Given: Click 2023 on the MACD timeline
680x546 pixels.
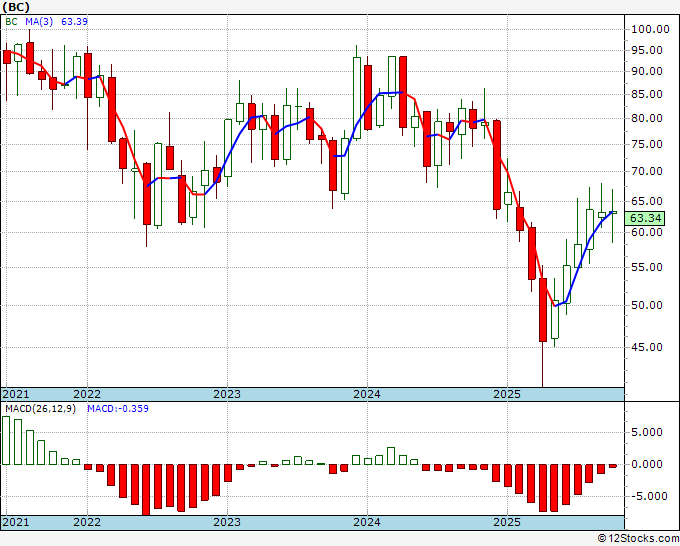Looking at the screenshot, I should (227, 522).
